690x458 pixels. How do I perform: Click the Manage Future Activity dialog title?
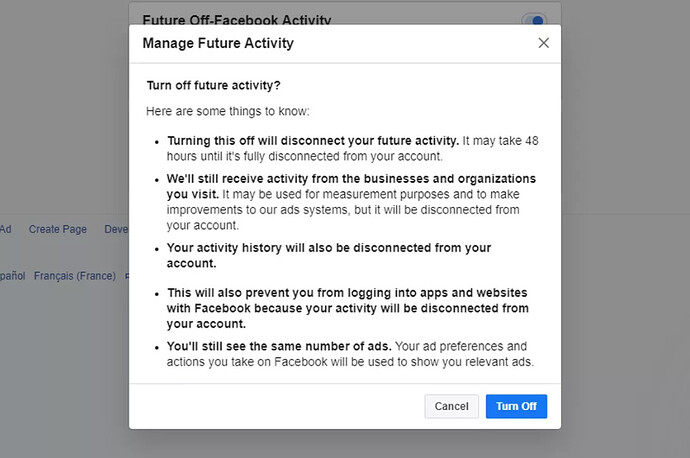[x=218, y=44]
